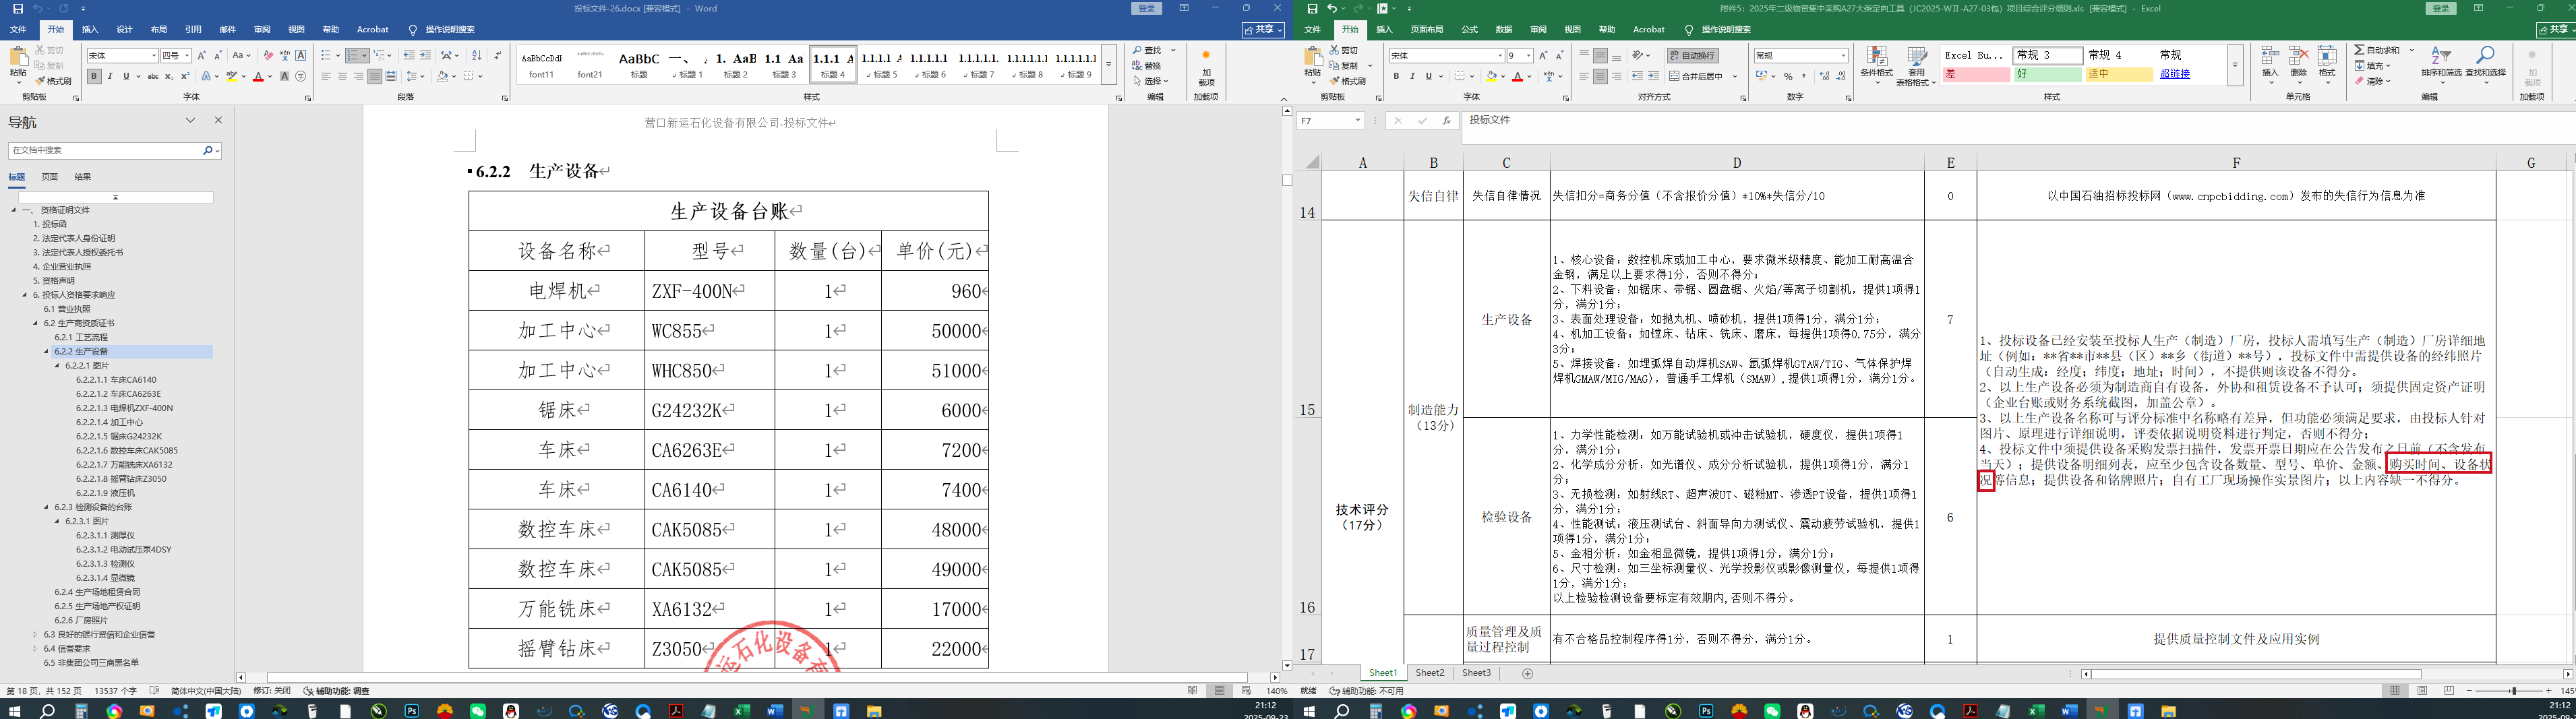Image resolution: width=2576 pixels, height=719 pixels.
Task: Click Word enclosed character (字) icon
Action: point(301,76)
